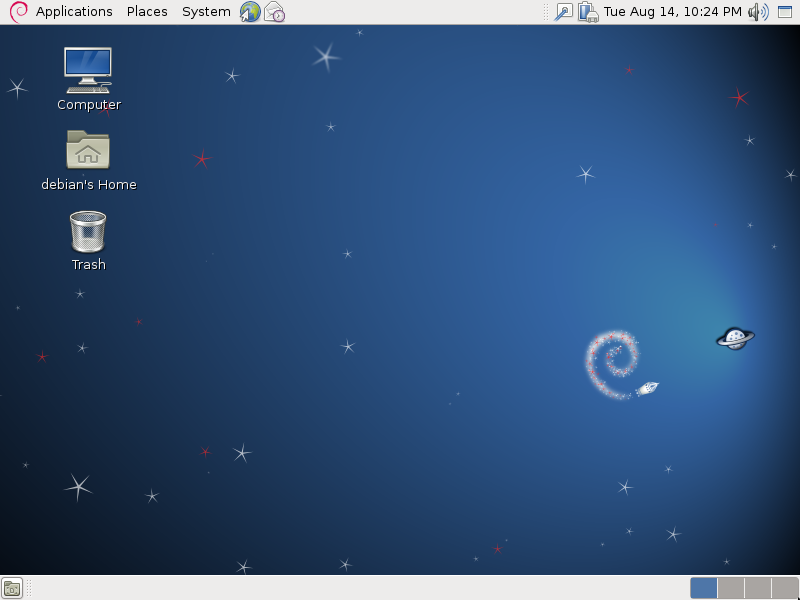Image resolution: width=800 pixels, height=600 pixels.
Task: Click the "Computer" label text
Action: click(x=89, y=105)
